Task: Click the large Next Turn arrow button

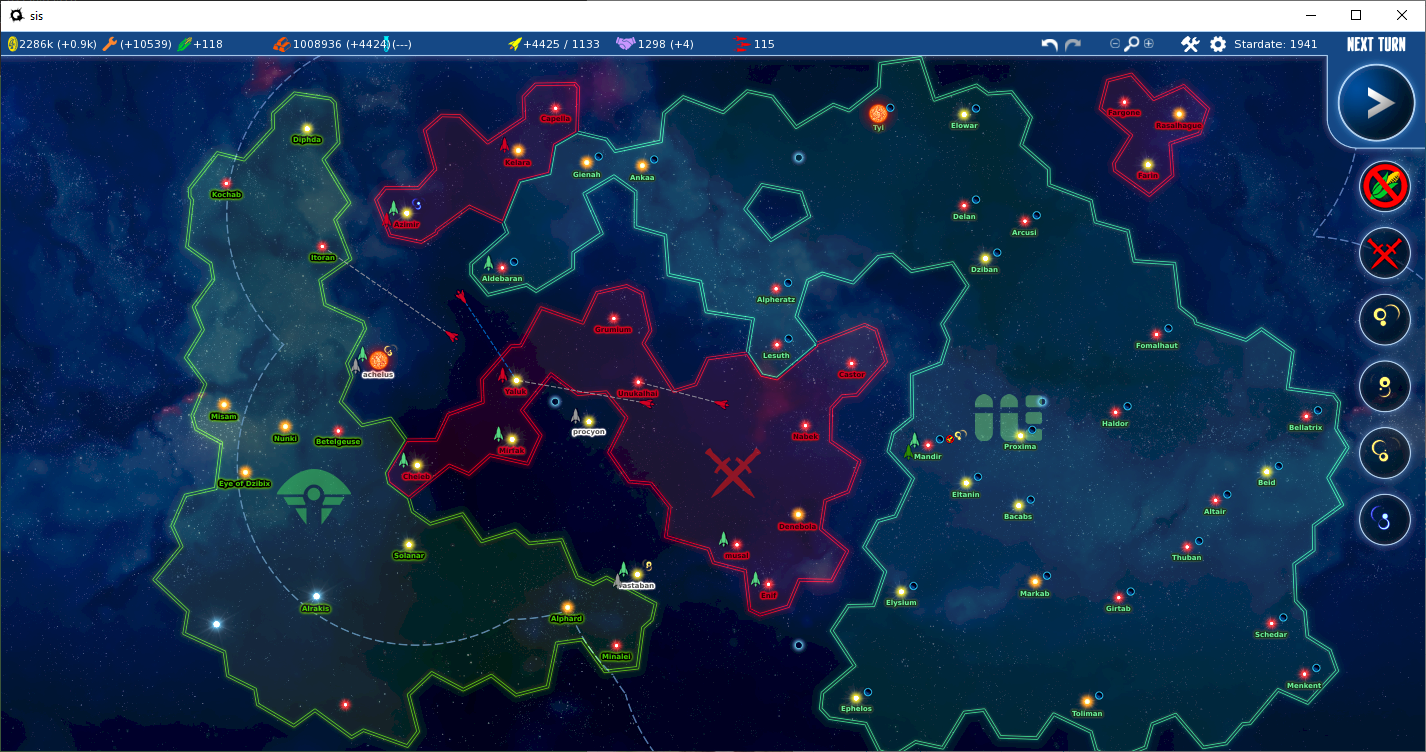Action: [x=1376, y=103]
